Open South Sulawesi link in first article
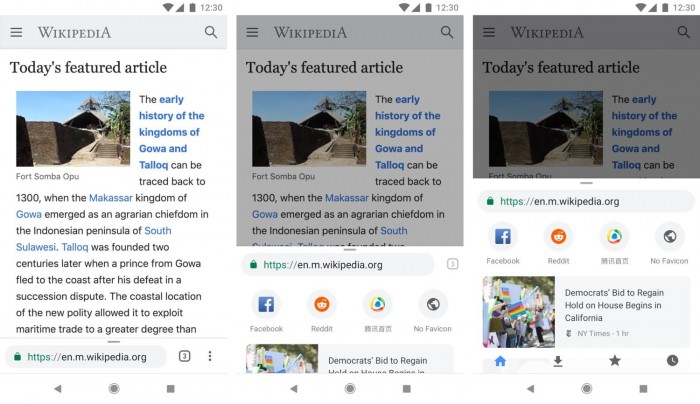The width and height of the screenshot is (700, 404). point(94,239)
